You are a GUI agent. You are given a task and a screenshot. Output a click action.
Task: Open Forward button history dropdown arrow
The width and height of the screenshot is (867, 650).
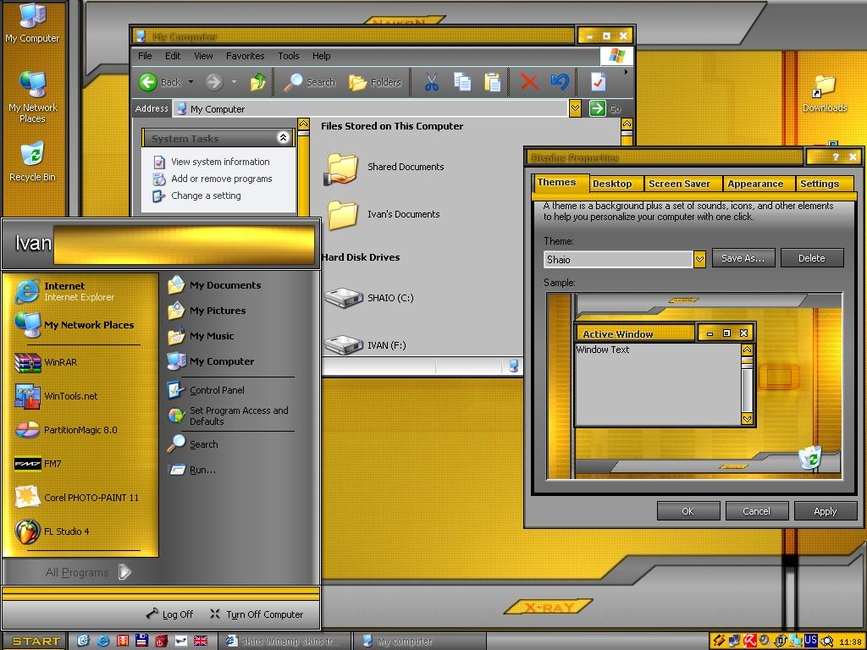tap(234, 82)
